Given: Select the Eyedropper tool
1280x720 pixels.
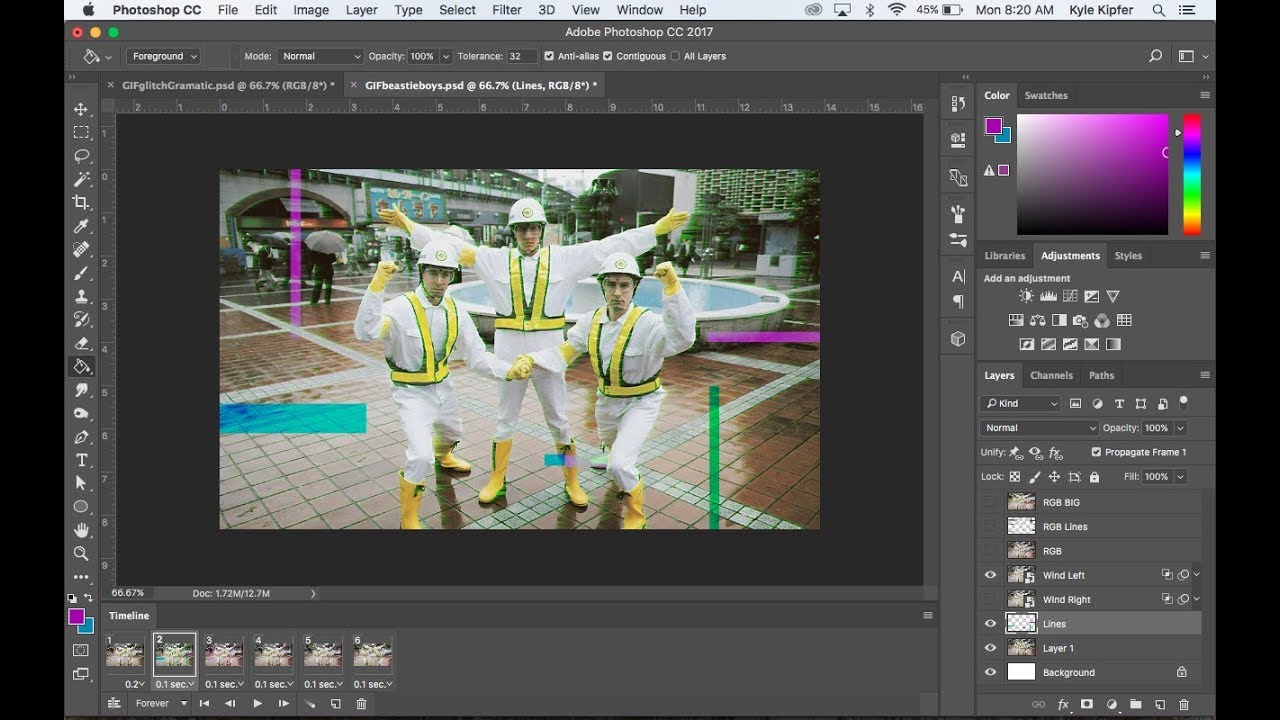Looking at the screenshot, I should click(81, 226).
